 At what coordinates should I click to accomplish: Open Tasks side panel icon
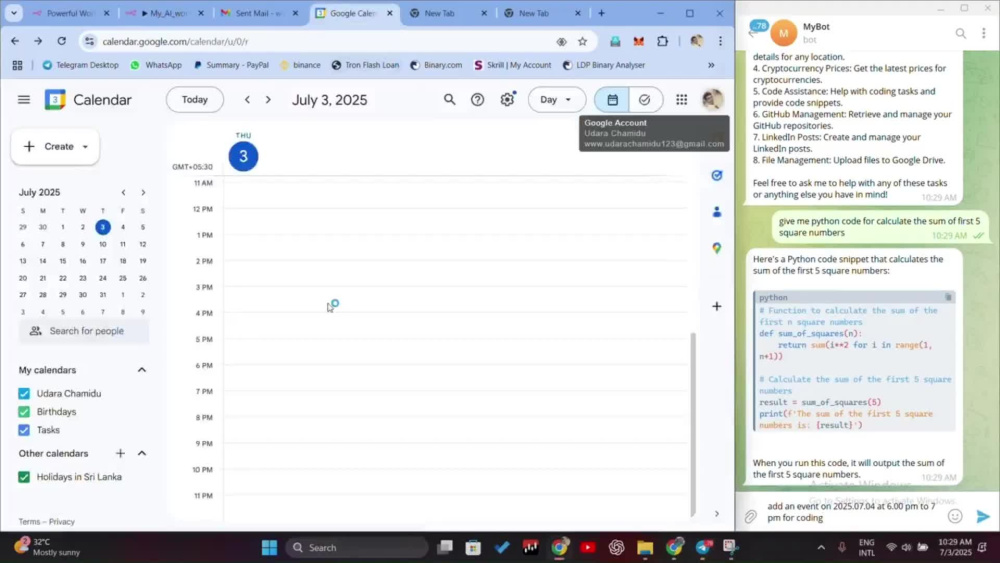(x=717, y=175)
